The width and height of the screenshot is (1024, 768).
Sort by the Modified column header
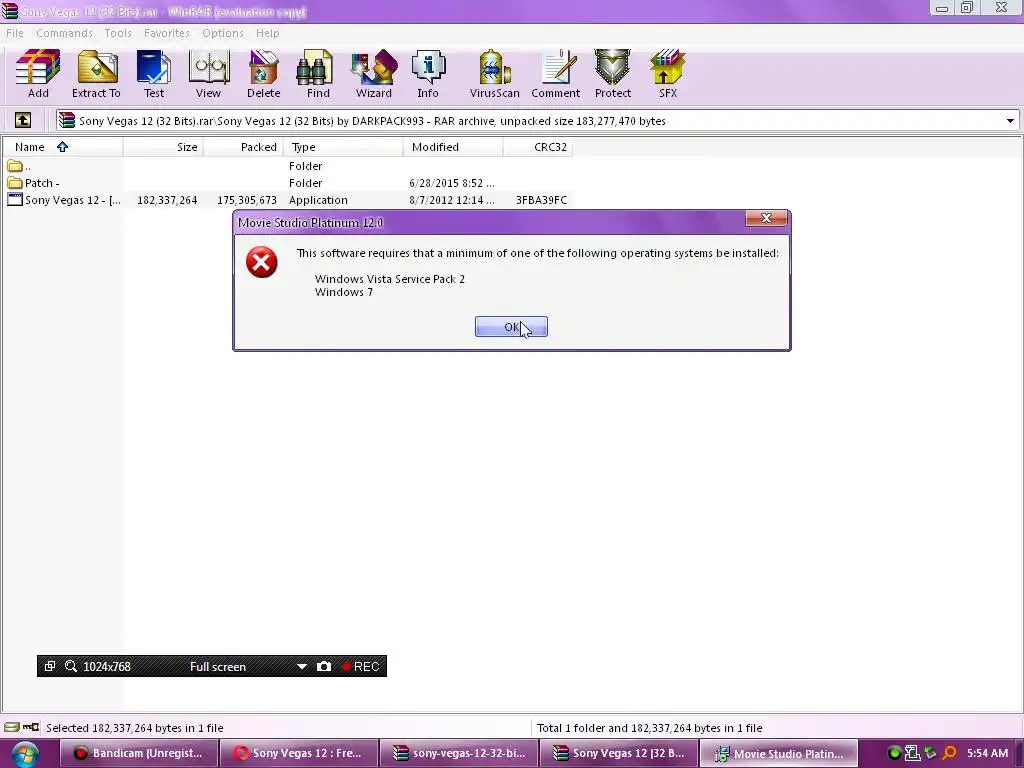click(453, 147)
